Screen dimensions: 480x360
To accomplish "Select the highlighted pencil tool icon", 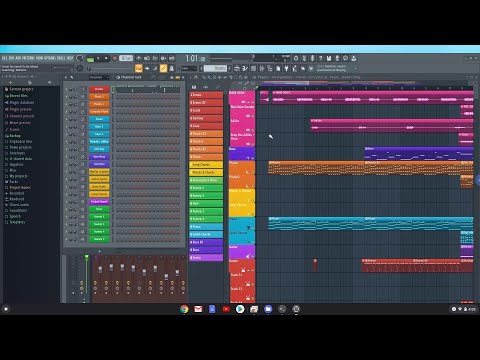I will (163, 68).
